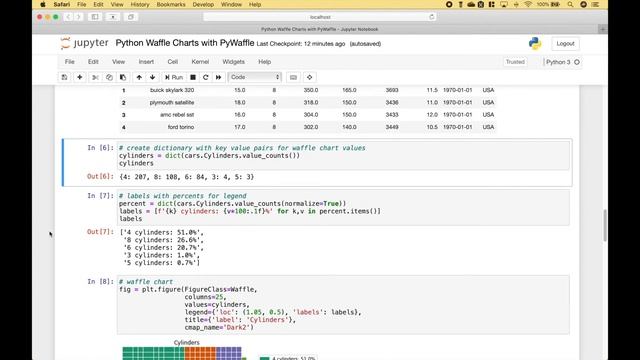This screenshot has width=640, height=360.
Task: Paste cells below
Action: coord(123,77)
